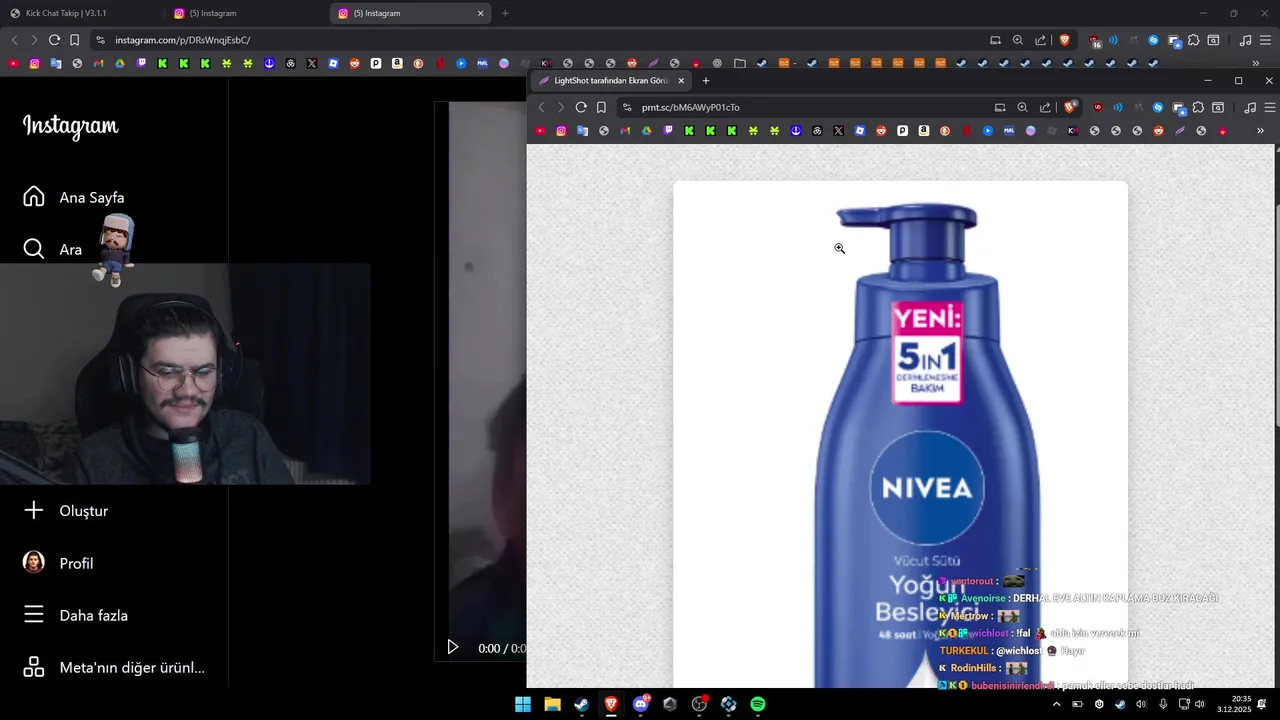This screenshot has width=1280, height=720.
Task: Open Google Drive bookmark in back window
Action: pyautogui.click(x=120, y=63)
